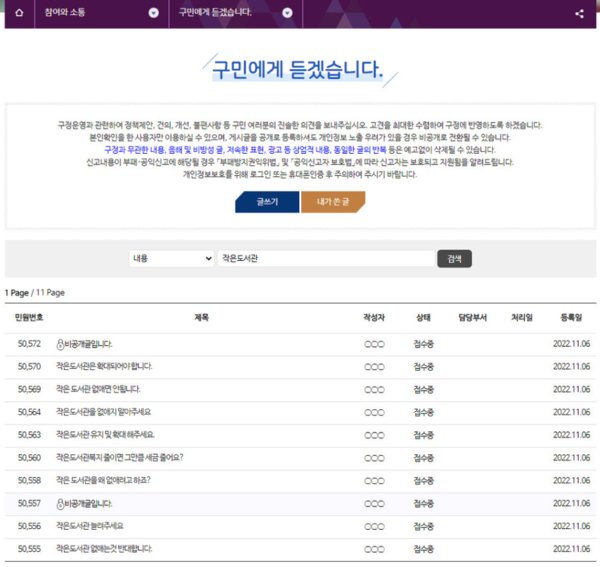Open post 작은도서관은 확대되어야 합니다.
600x567 pixels.
coord(104,367)
